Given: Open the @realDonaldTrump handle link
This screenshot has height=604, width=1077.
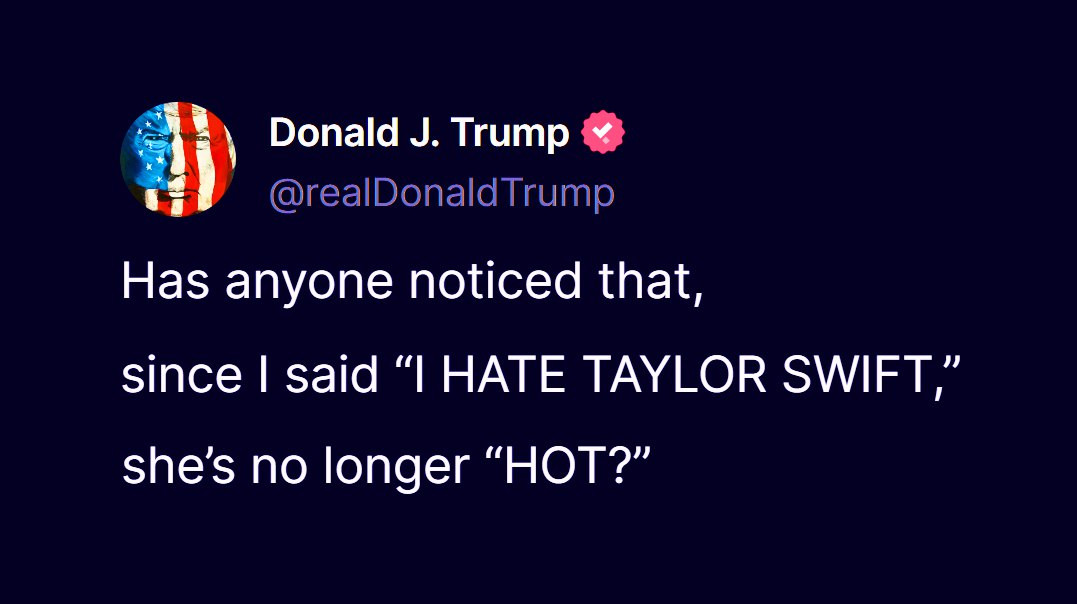Looking at the screenshot, I should (441, 193).
